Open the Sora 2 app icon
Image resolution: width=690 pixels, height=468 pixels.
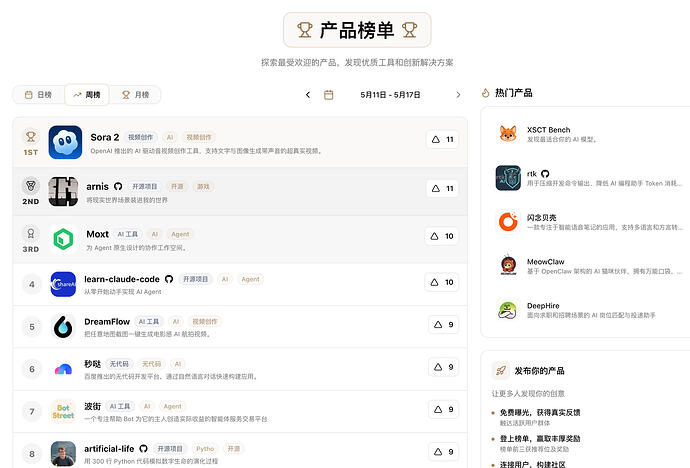tap(65, 142)
